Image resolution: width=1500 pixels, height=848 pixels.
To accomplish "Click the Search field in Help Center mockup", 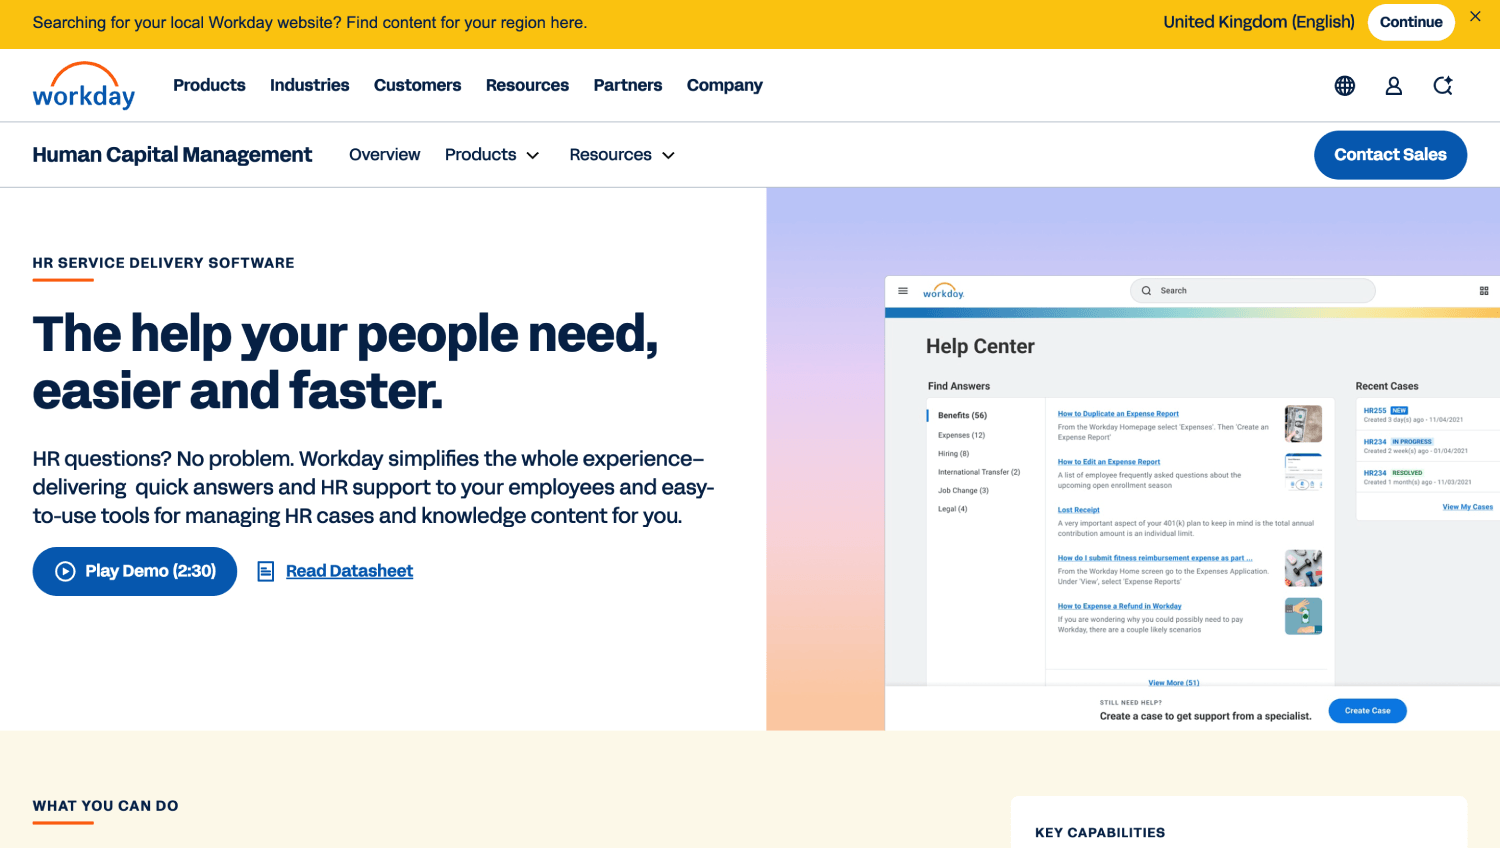I will [1253, 291].
